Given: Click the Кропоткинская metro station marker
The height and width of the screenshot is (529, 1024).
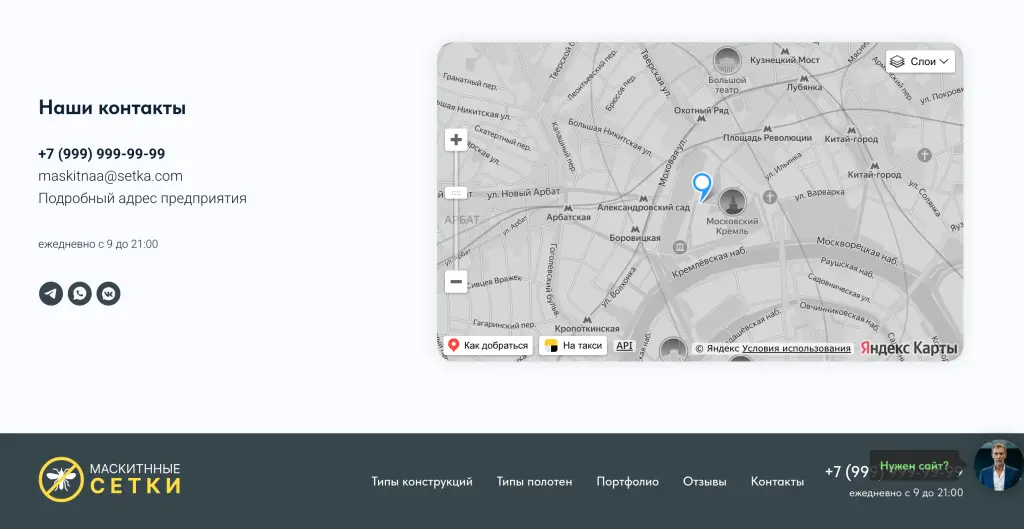Looking at the screenshot, I should point(586,319).
